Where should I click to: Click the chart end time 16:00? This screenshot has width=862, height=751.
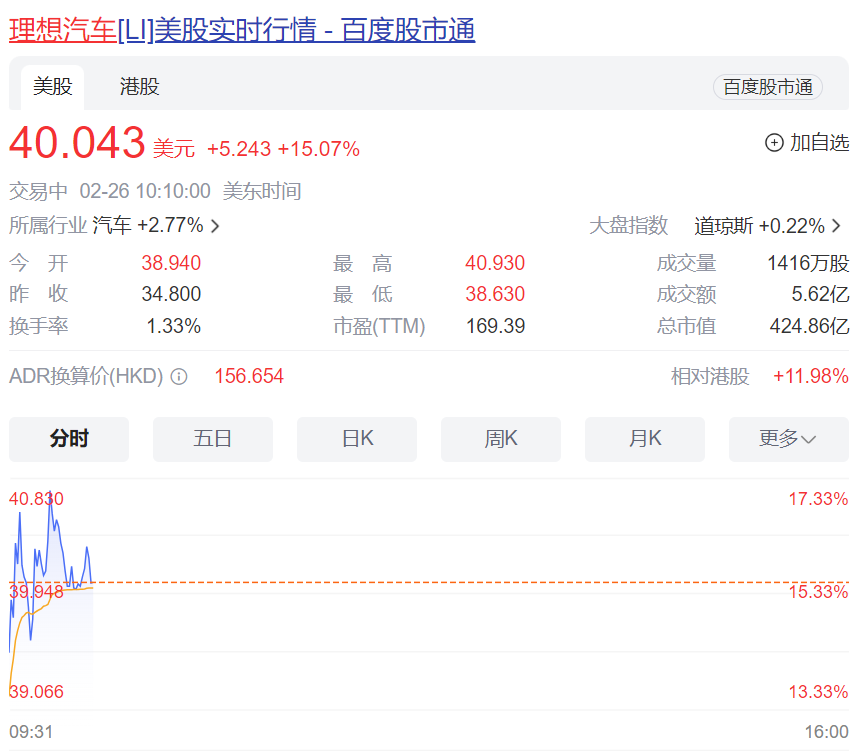point(827,732)
